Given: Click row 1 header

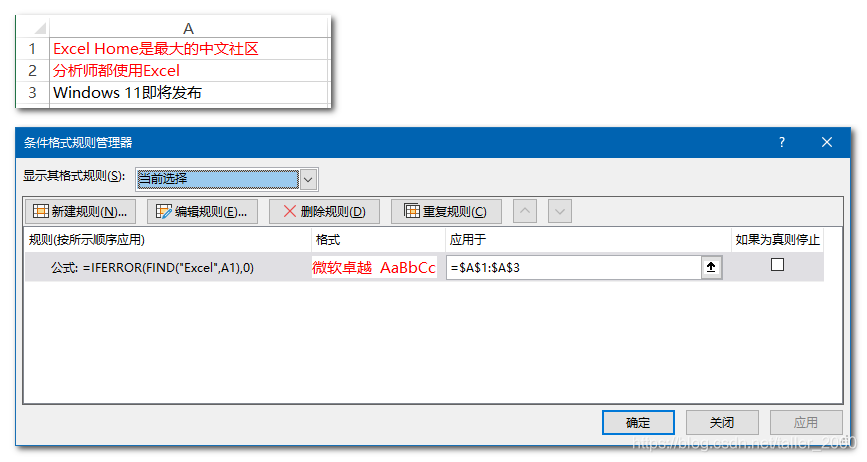Looking at the screenshot, I should pyautogui.click(x=33, y=49).
